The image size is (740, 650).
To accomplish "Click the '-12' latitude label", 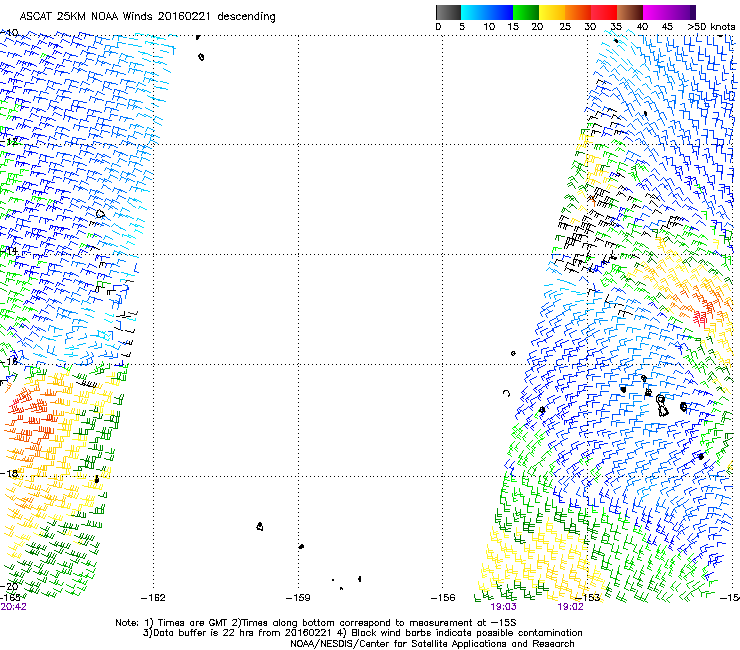I will click(x=9, y=142).
